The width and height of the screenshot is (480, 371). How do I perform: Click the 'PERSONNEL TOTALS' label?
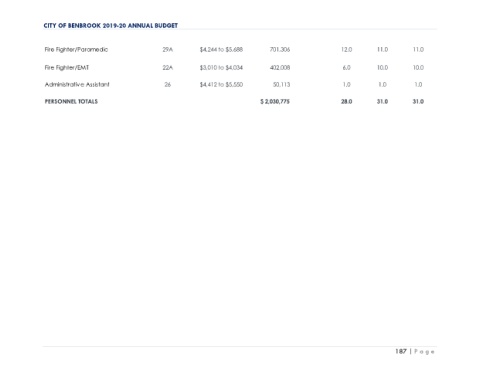tap(71, 101)
